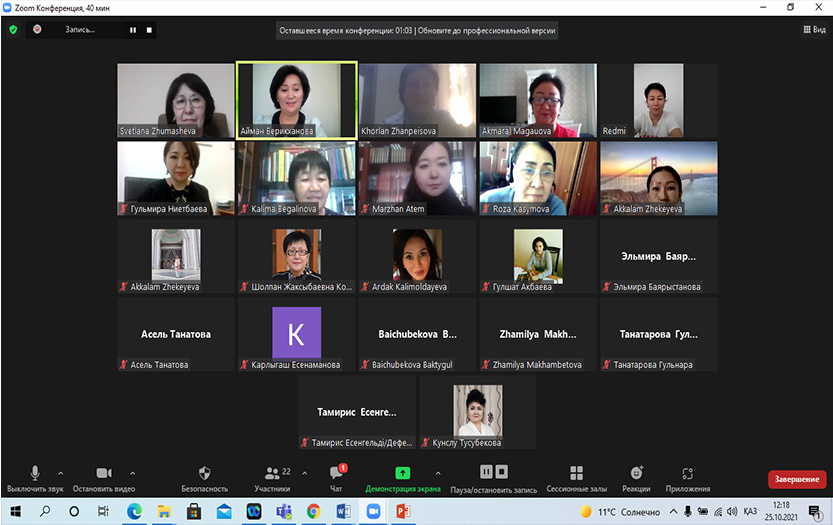Viewport: 833px width, 525px height.
Task: Open the Chat (Чат) panel
Action: (335, 477)
